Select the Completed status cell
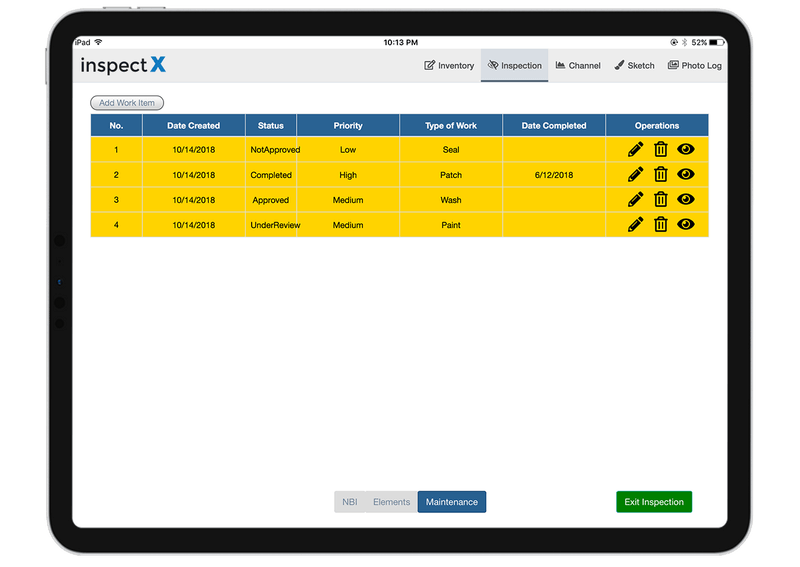Image resolution: width=800 pixels, height=567 pixels. (x=271, y=175)
